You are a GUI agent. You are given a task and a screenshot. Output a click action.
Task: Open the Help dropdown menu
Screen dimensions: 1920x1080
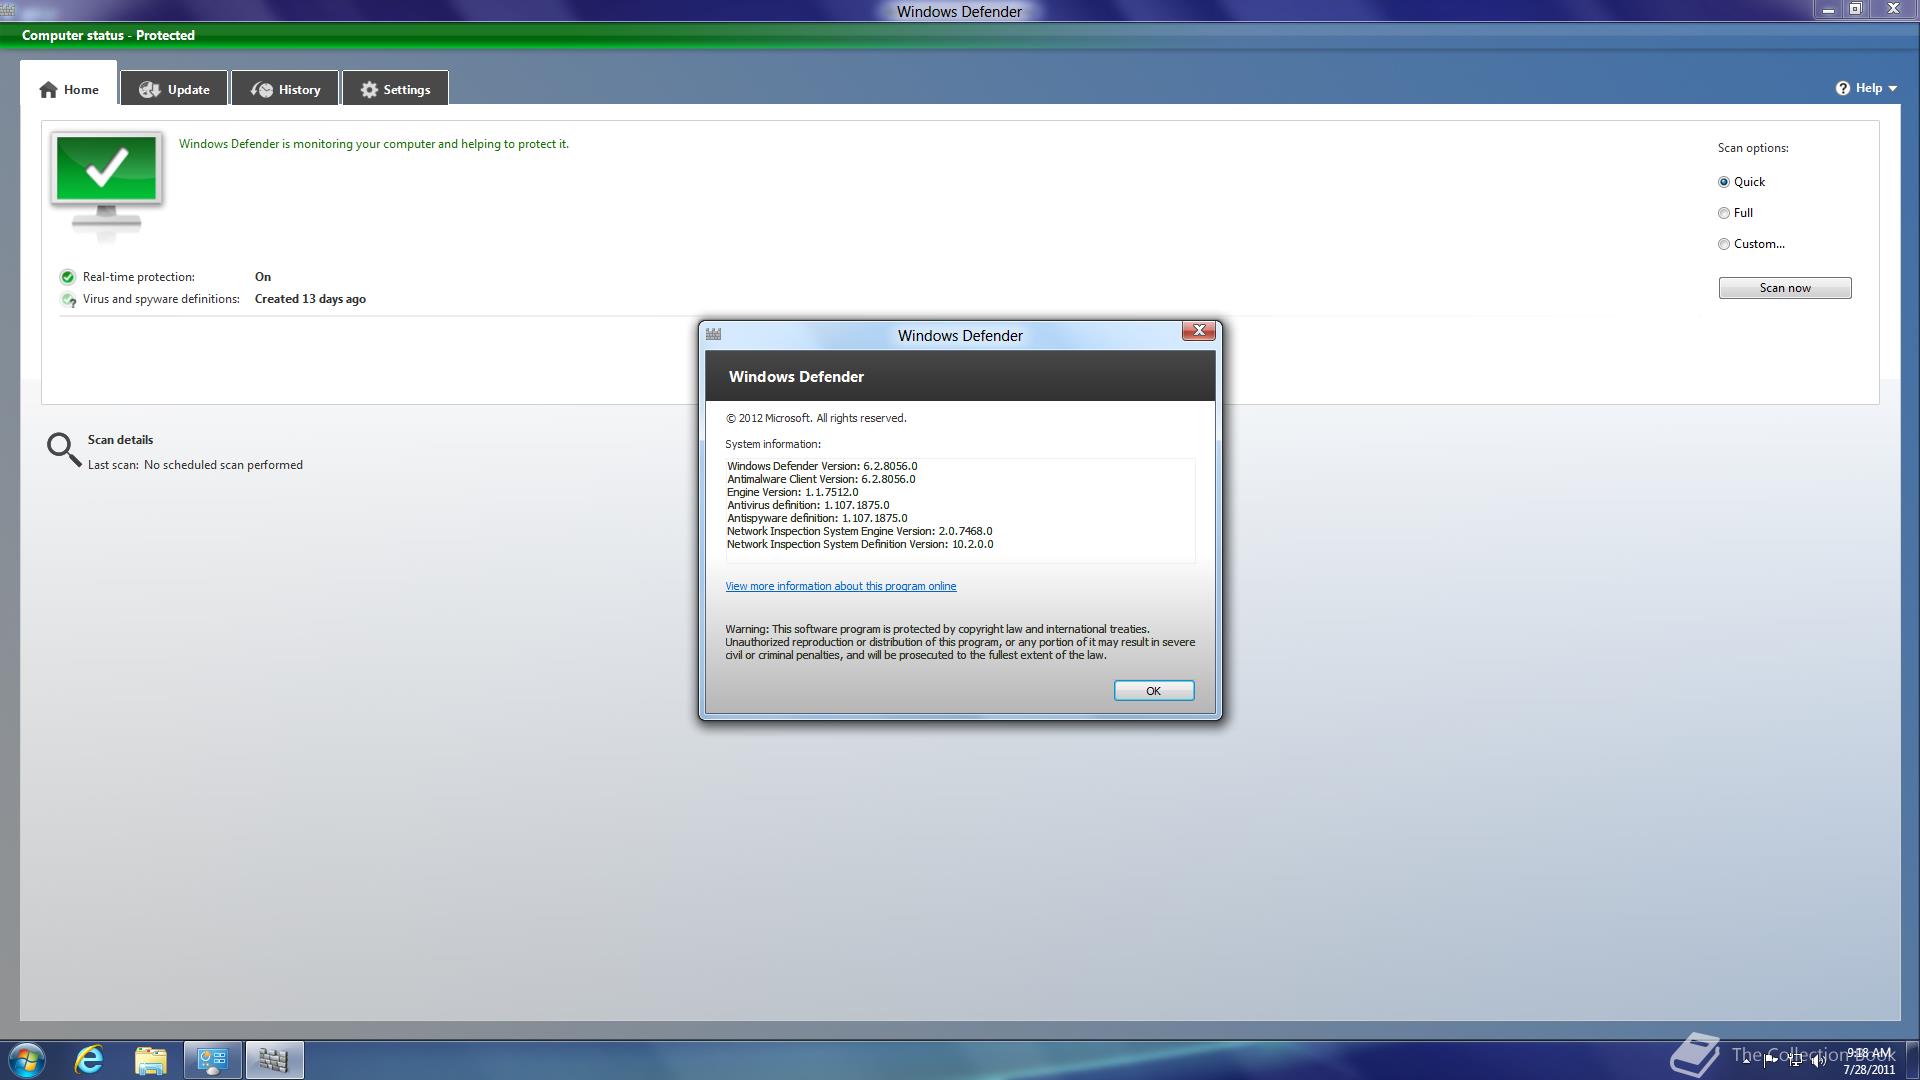(1867, 88)
